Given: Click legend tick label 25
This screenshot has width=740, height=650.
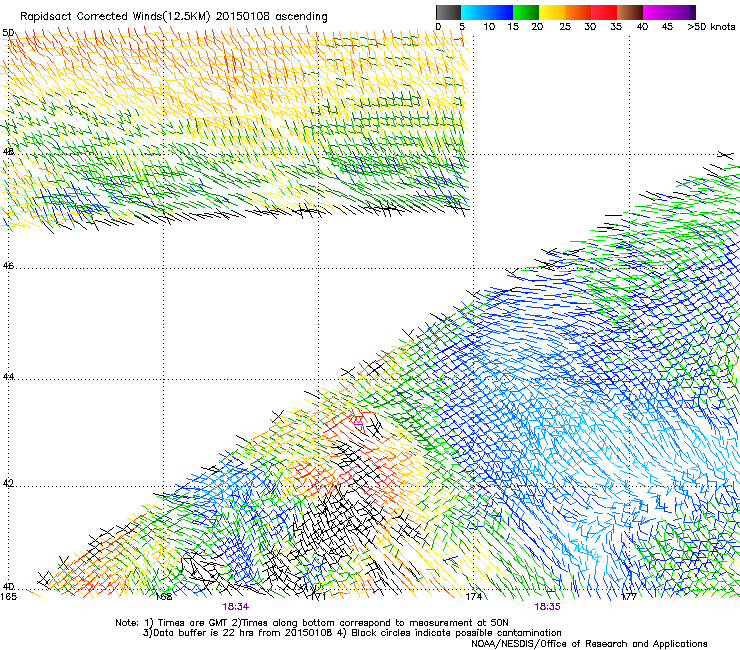Looking at the screenshot, I should [565, 26].
